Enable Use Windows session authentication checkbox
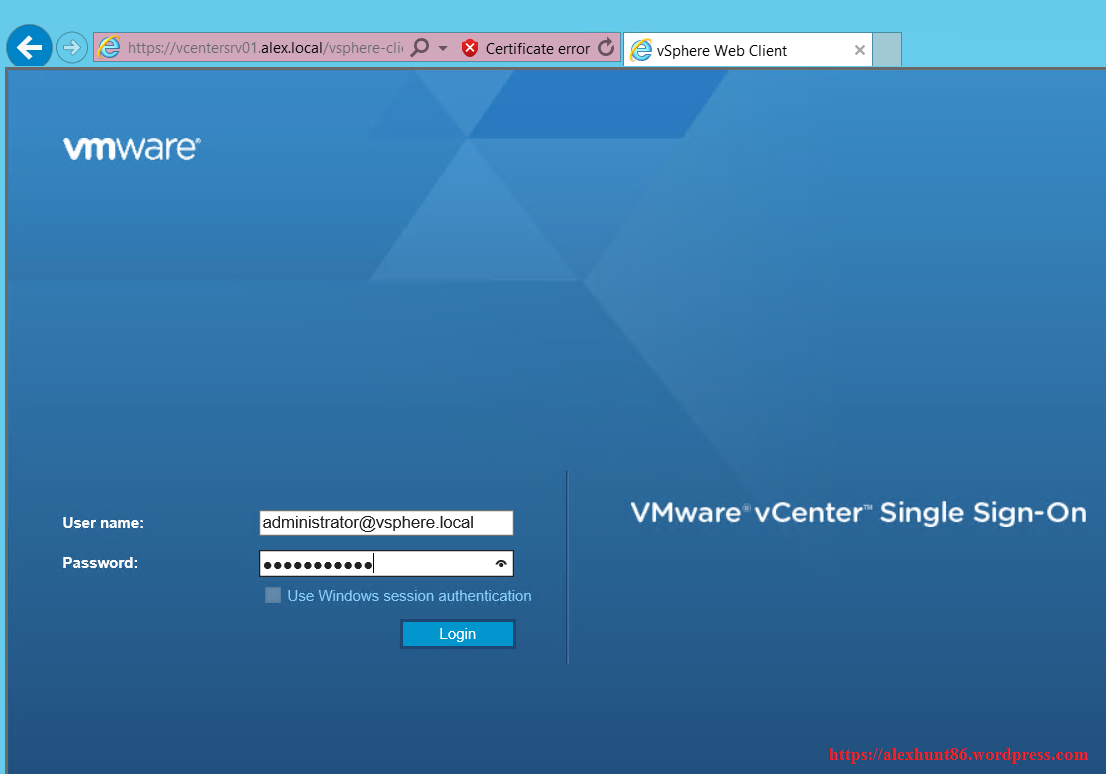 coord(273,595)
